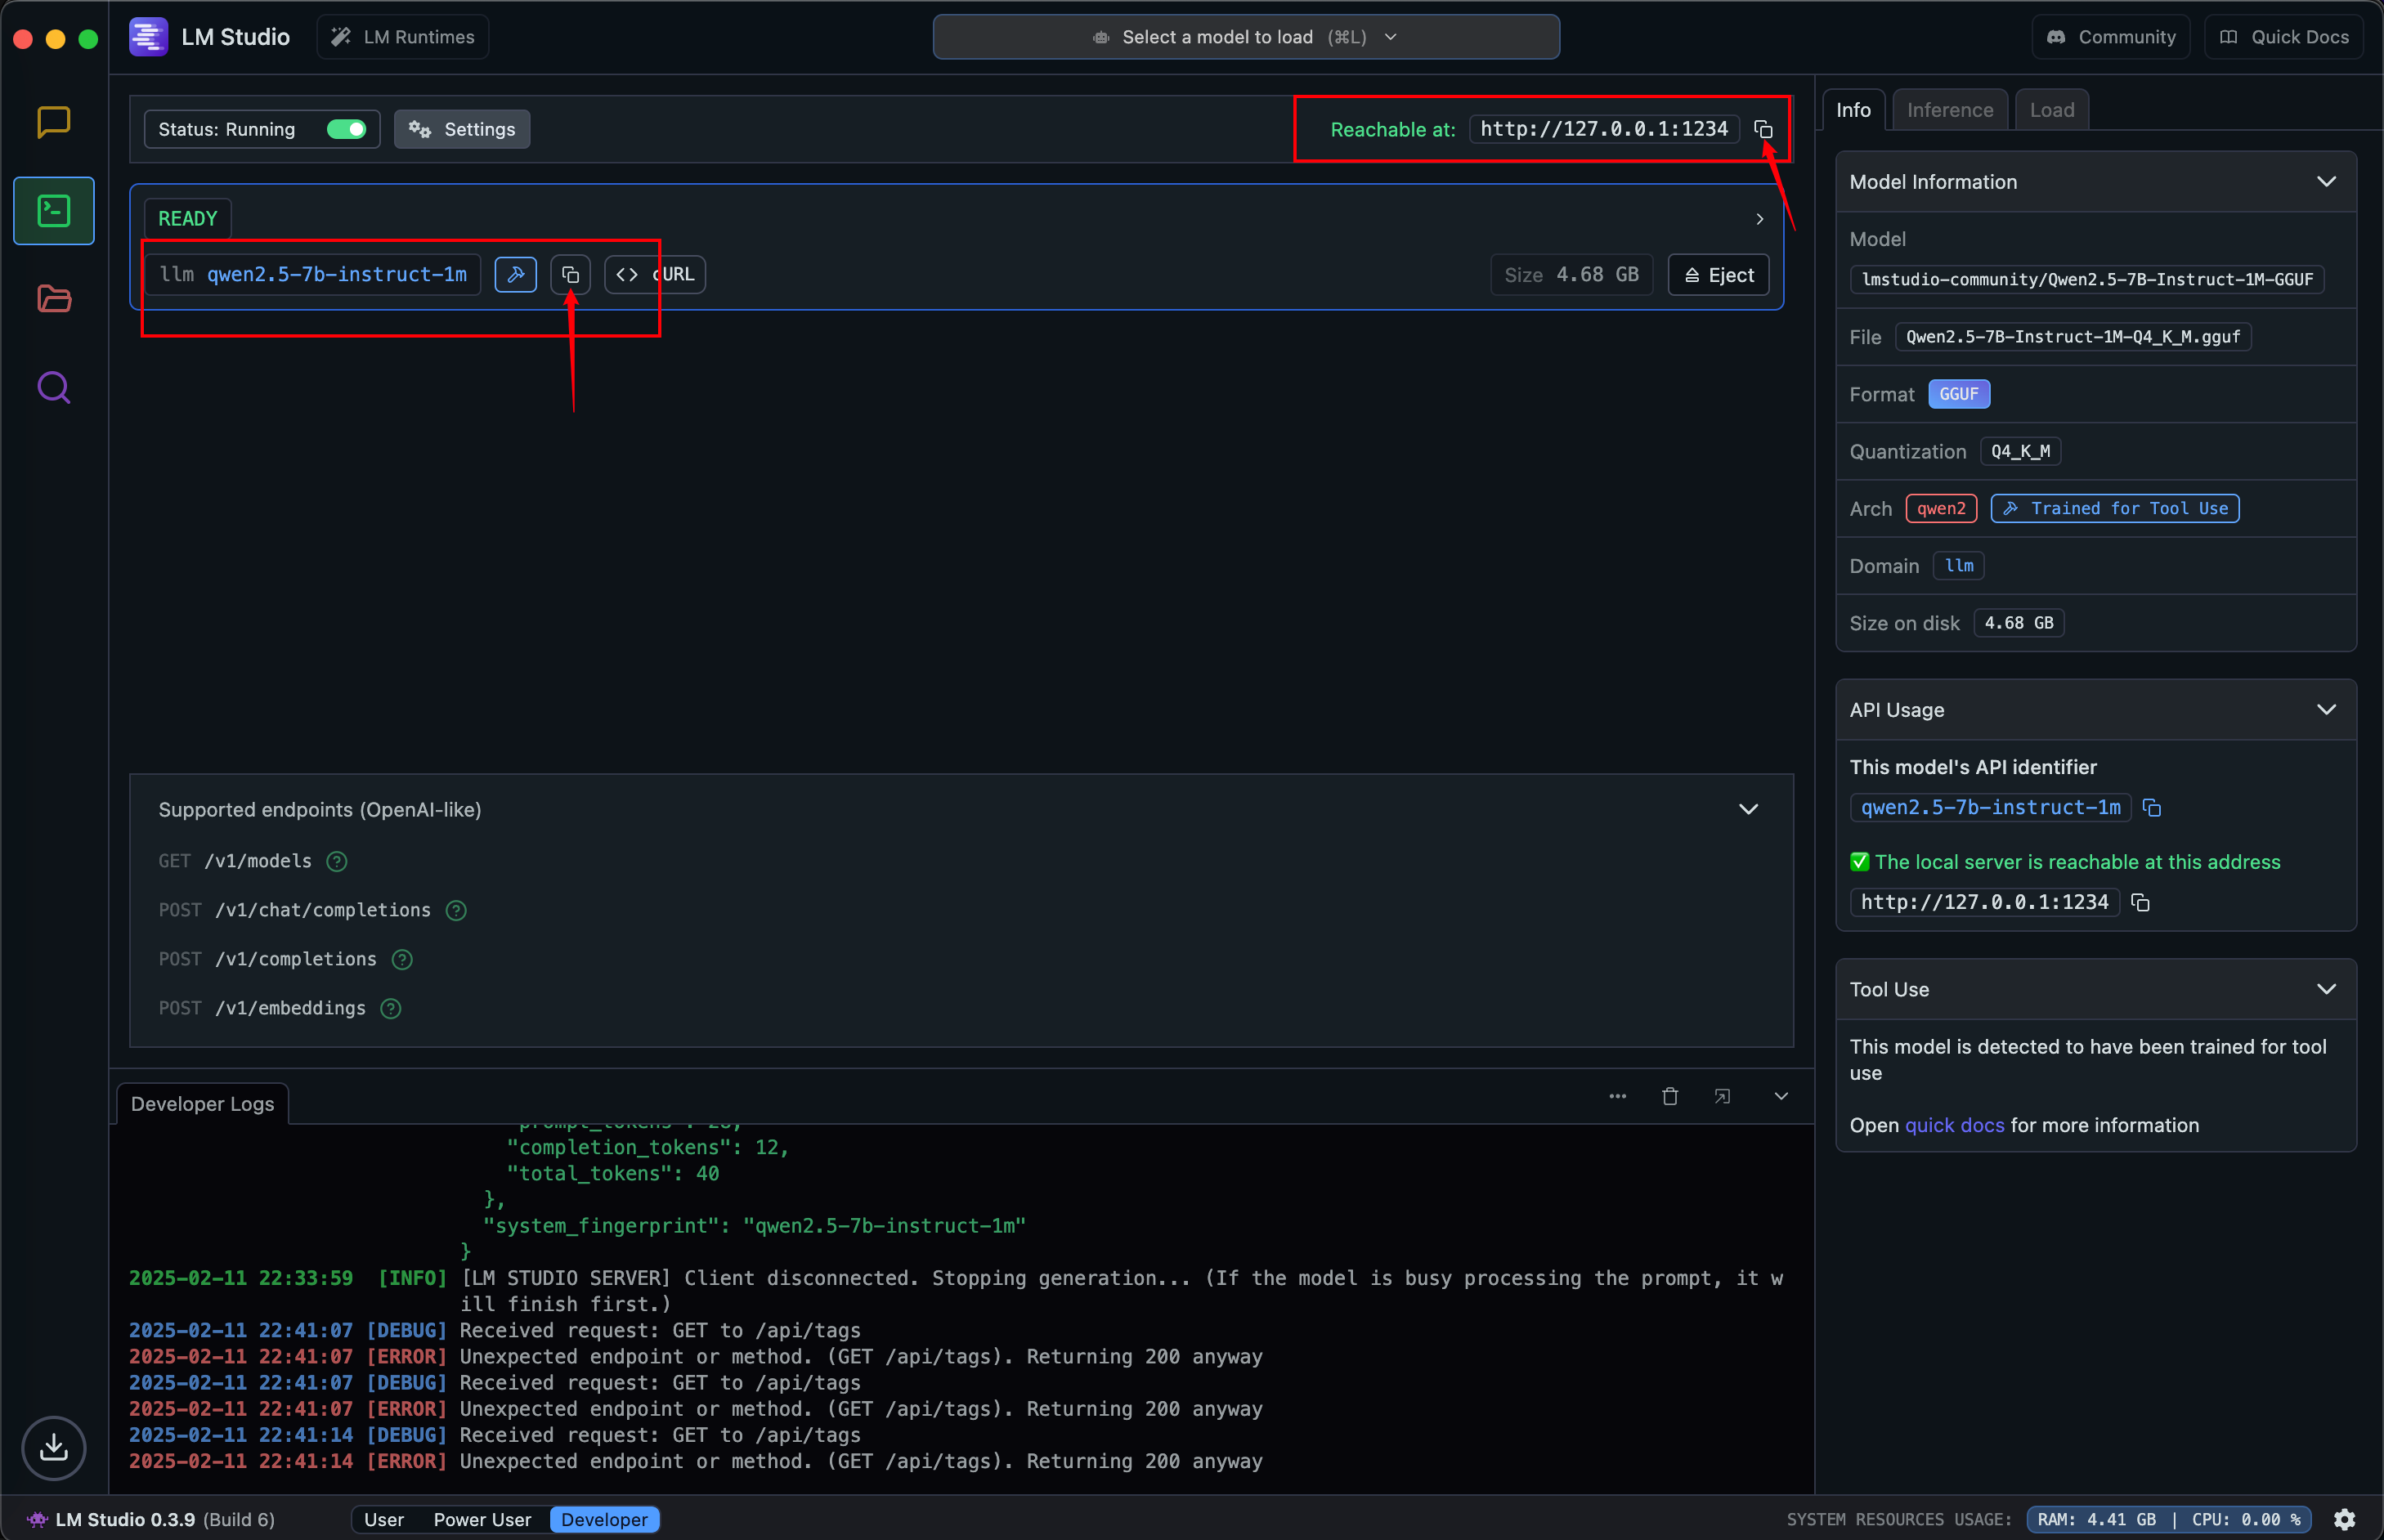Viewport: 2384px width, 1540px height.
Task: Open help for POST /v1/chat/completions endpoint
Action: click(456, 910)
